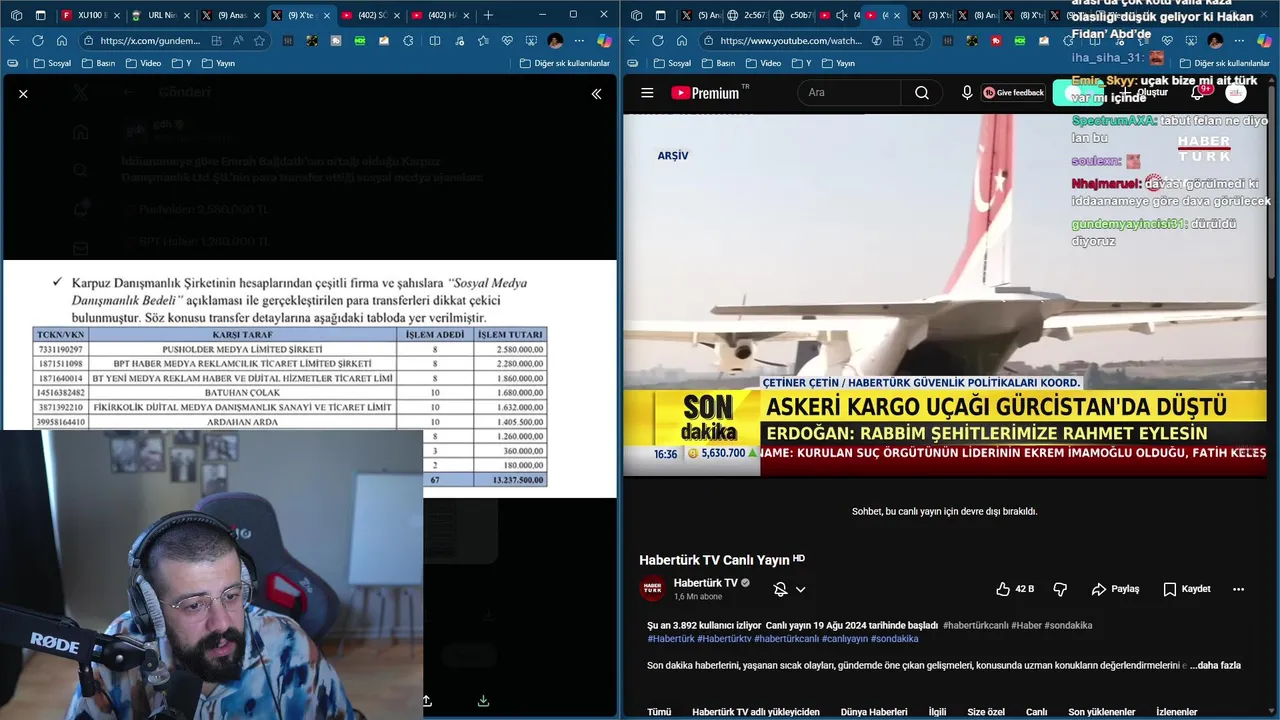Screen dimensions: 1280x720
Task: Unmute the muted YouTube tab speaker icon
Action: [x=841, y=15]
